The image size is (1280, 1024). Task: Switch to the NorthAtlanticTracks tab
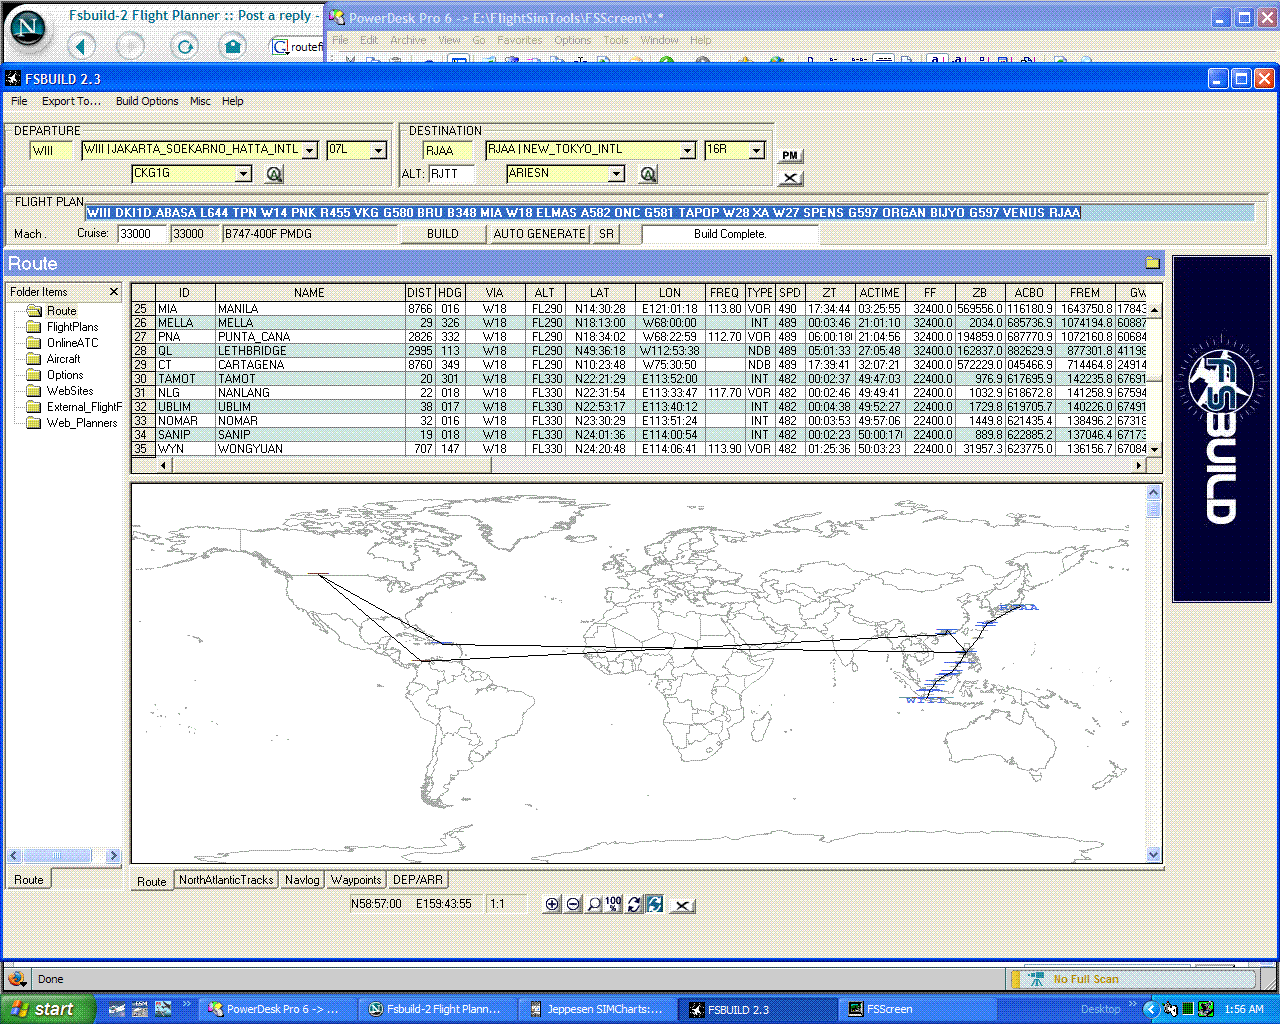226,880
